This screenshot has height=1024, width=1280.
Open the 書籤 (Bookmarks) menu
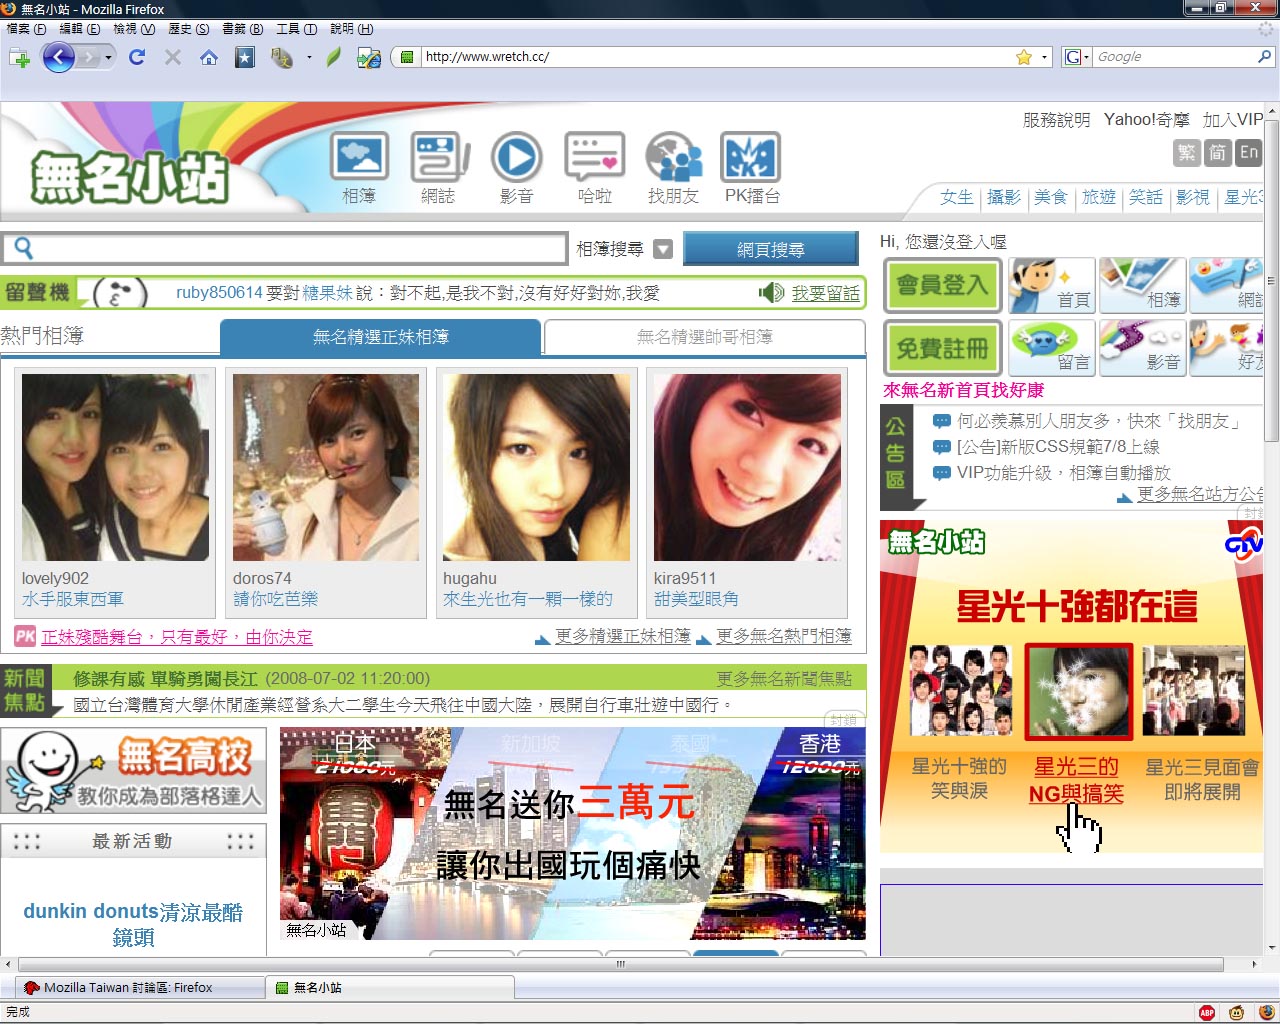pyautogui.click(x=242, y=29)
